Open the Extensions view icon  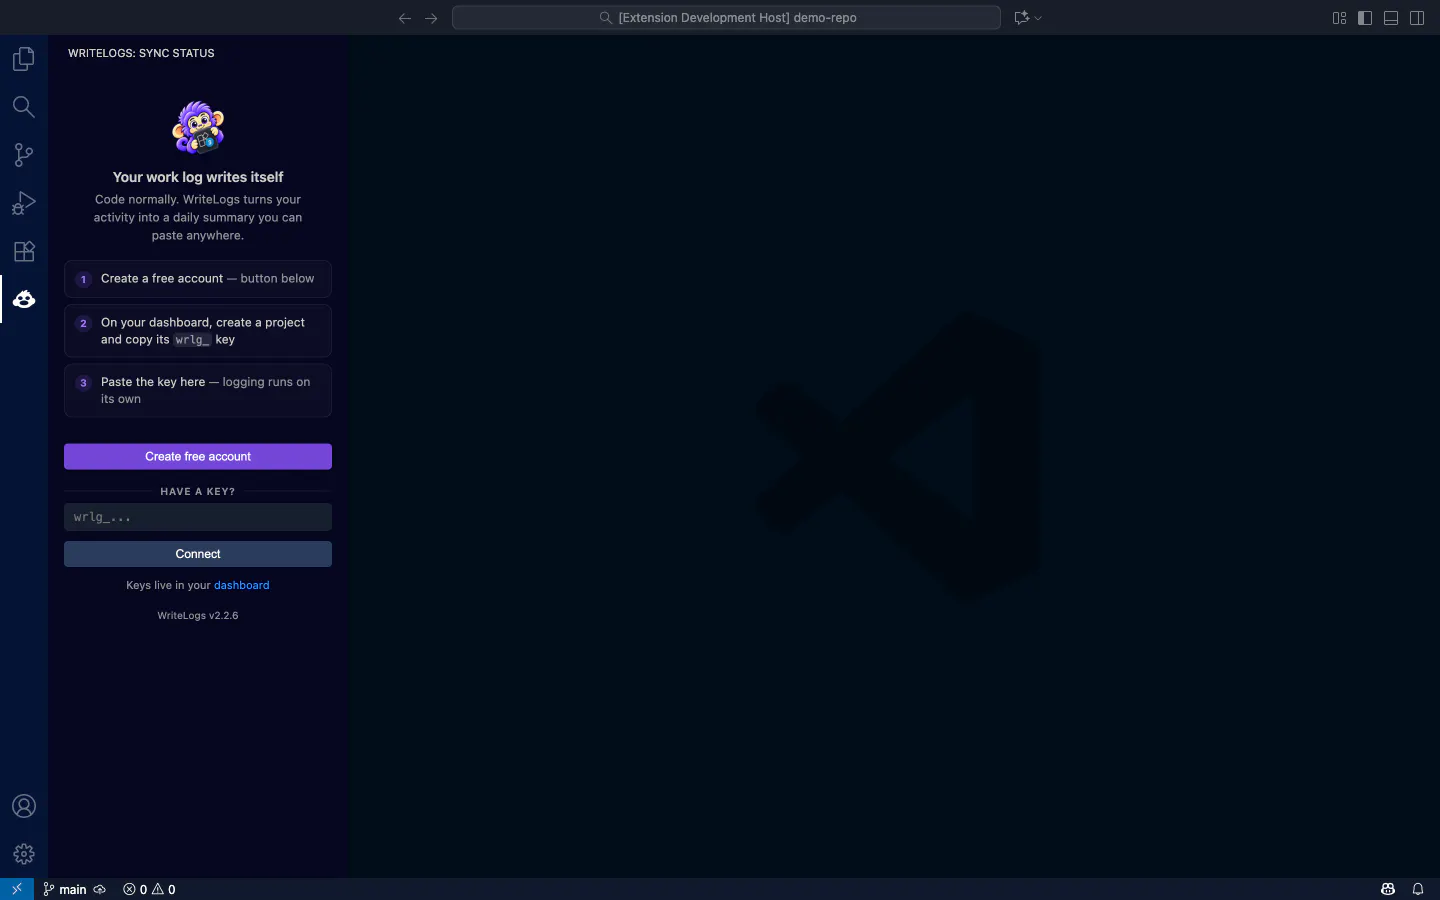pos(24,251)
